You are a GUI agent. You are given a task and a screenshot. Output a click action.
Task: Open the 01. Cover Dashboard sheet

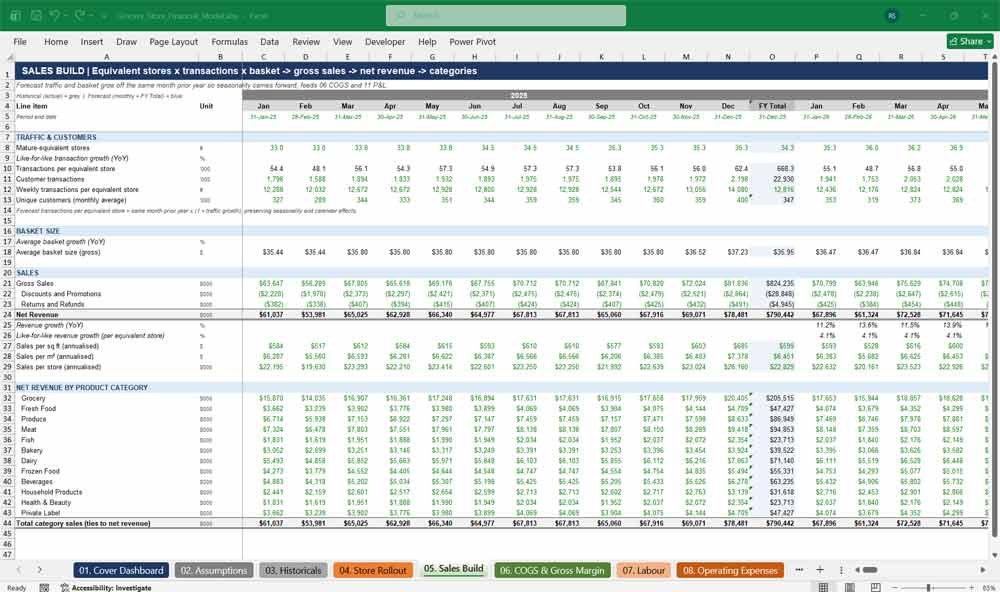click(121, 570)
